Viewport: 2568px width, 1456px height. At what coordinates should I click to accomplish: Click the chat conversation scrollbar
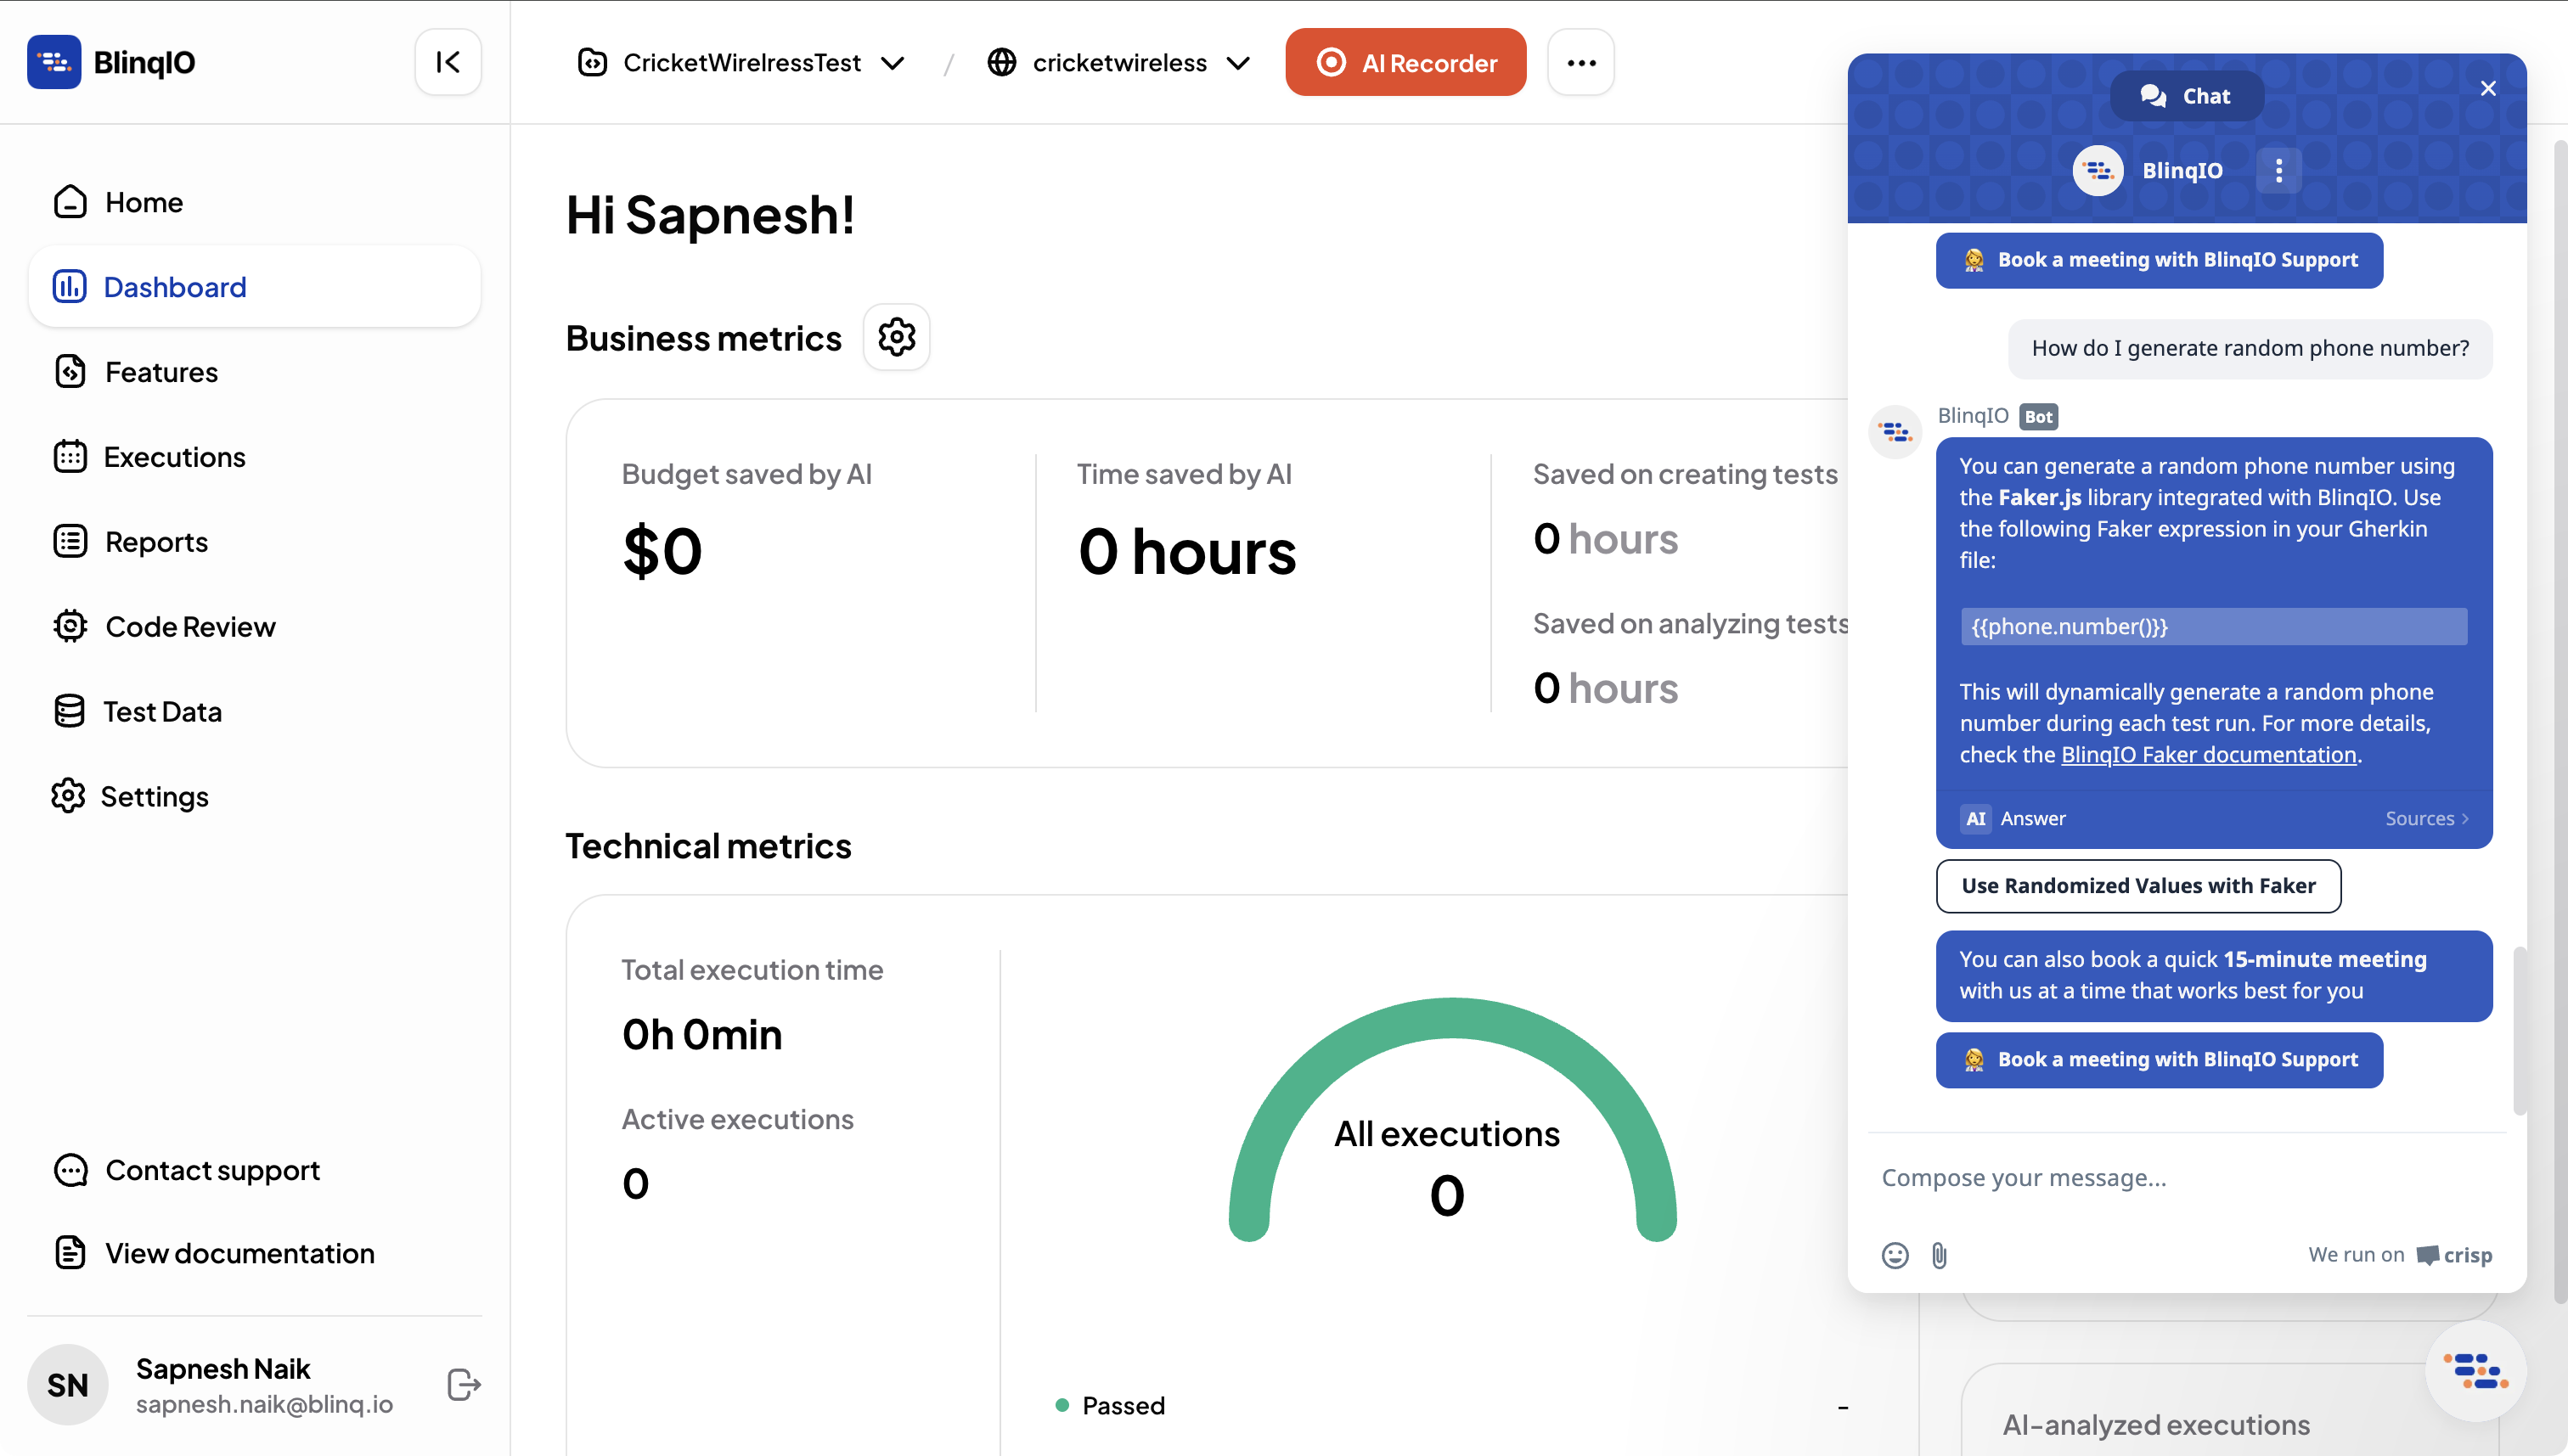[x=2518, y=1030]
